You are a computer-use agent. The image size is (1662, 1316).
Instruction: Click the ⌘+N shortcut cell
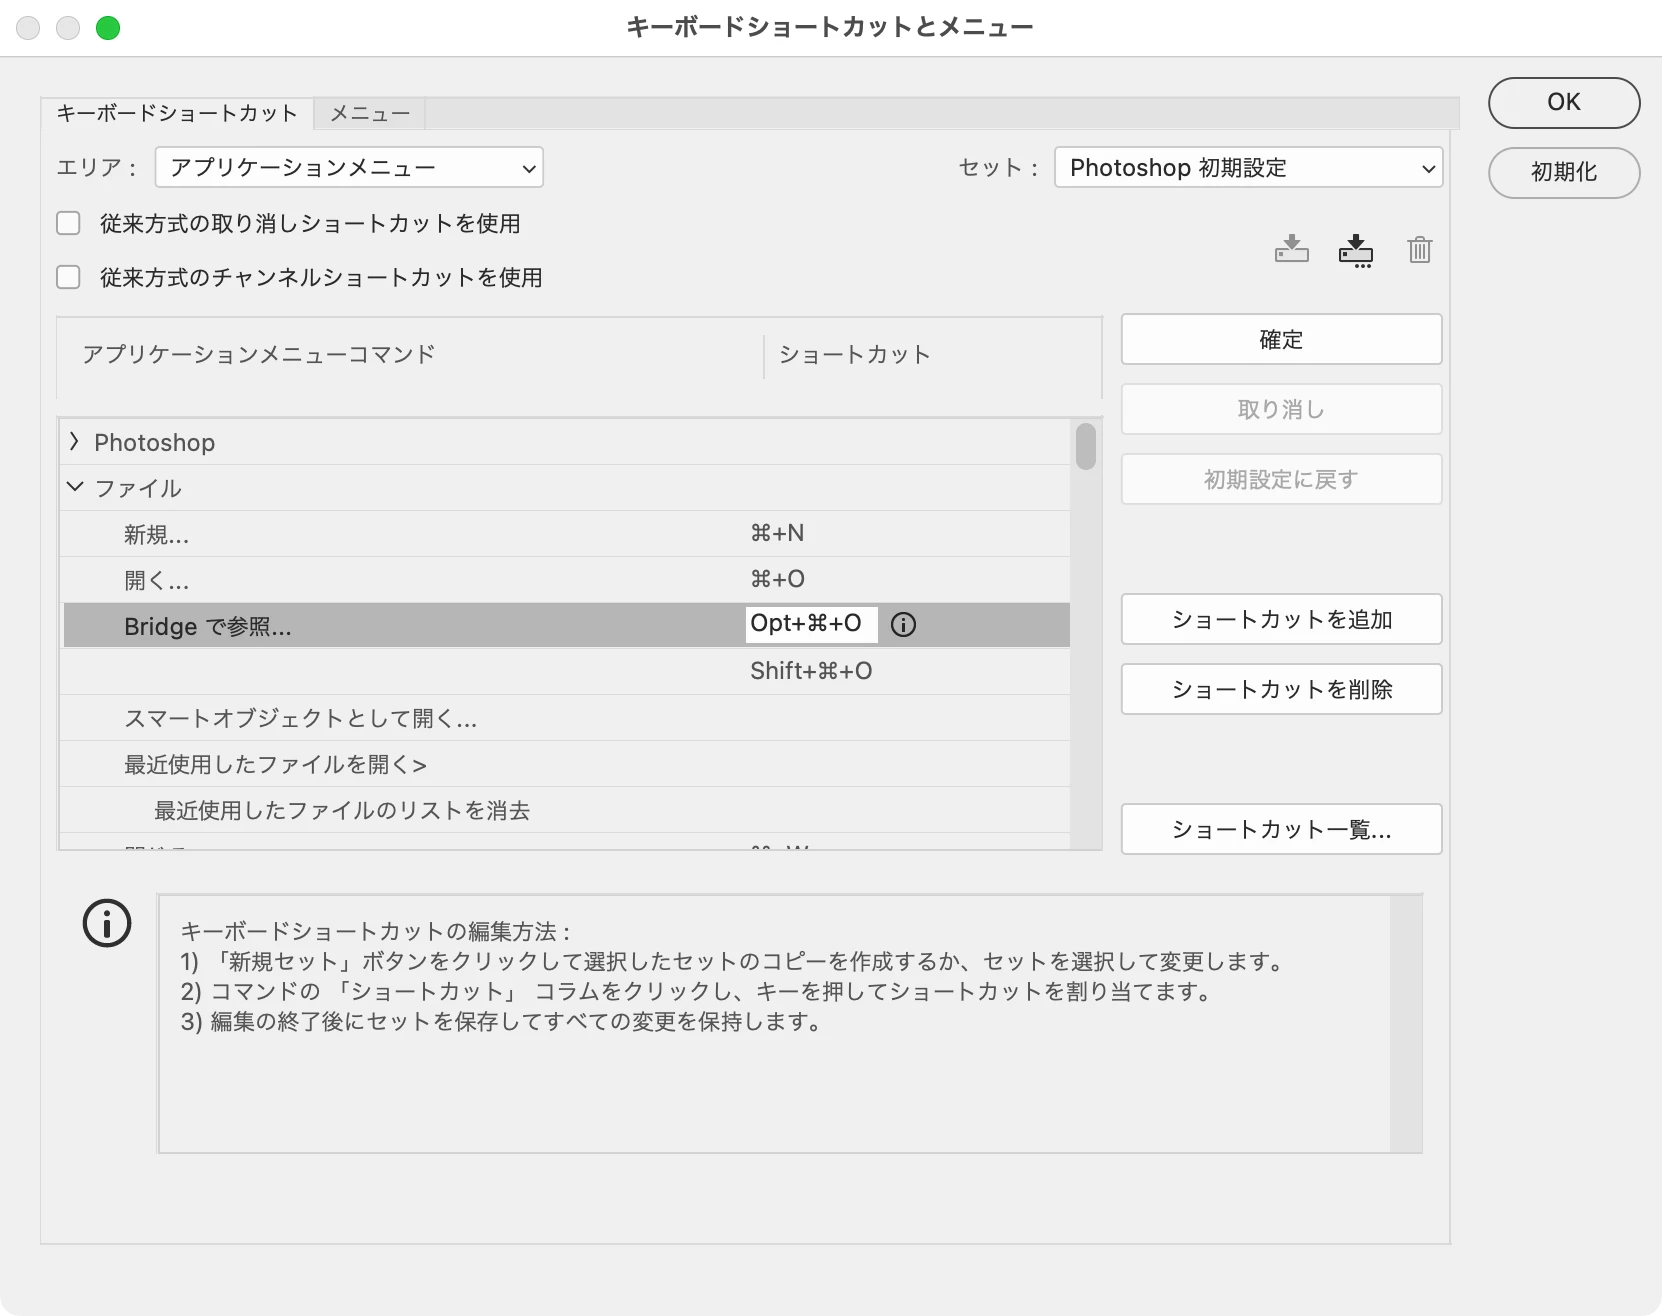(x=777, y=533)
